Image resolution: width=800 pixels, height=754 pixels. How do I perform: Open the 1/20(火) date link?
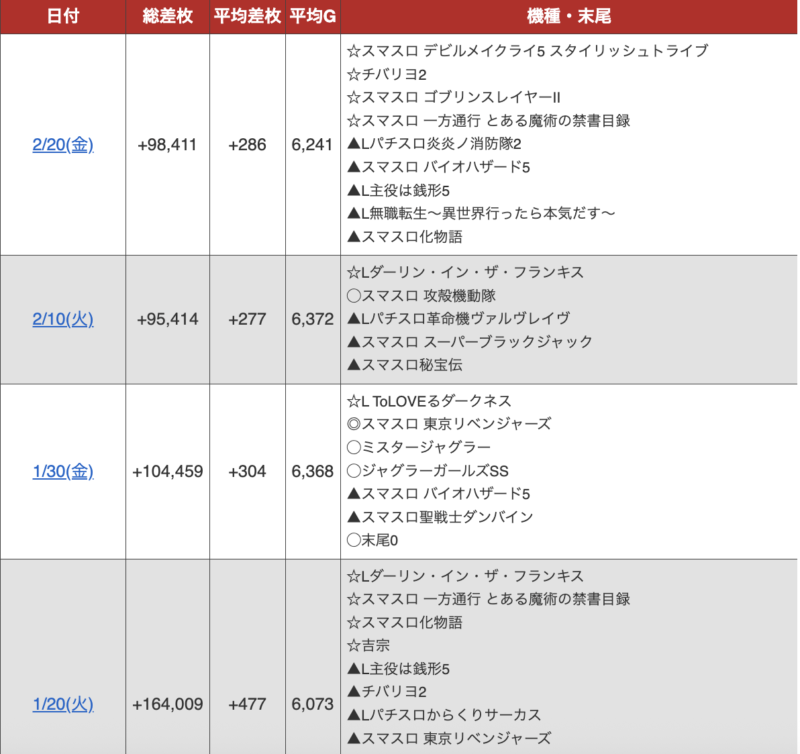pos(63,704)
